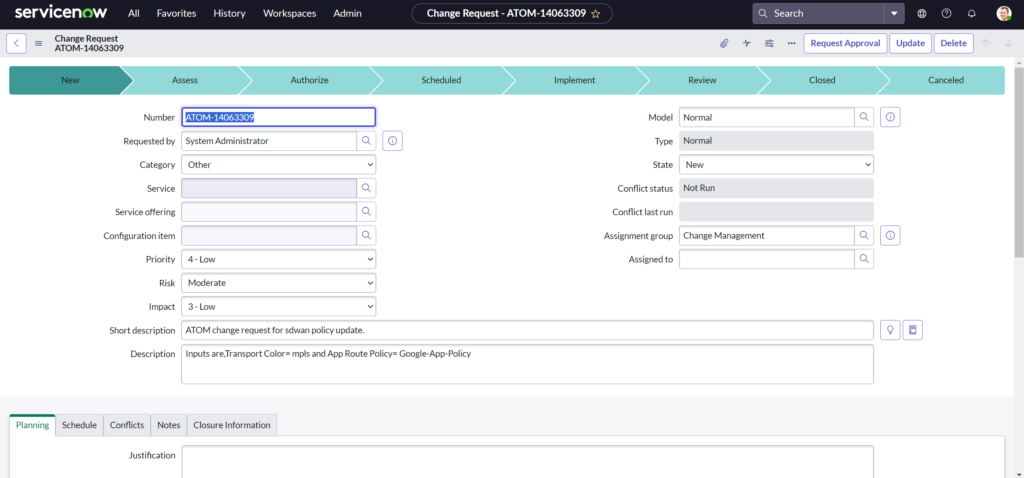This screenshot has width=1024, height=478.
Task: Open the Impact dropdown
Action: 279,306
